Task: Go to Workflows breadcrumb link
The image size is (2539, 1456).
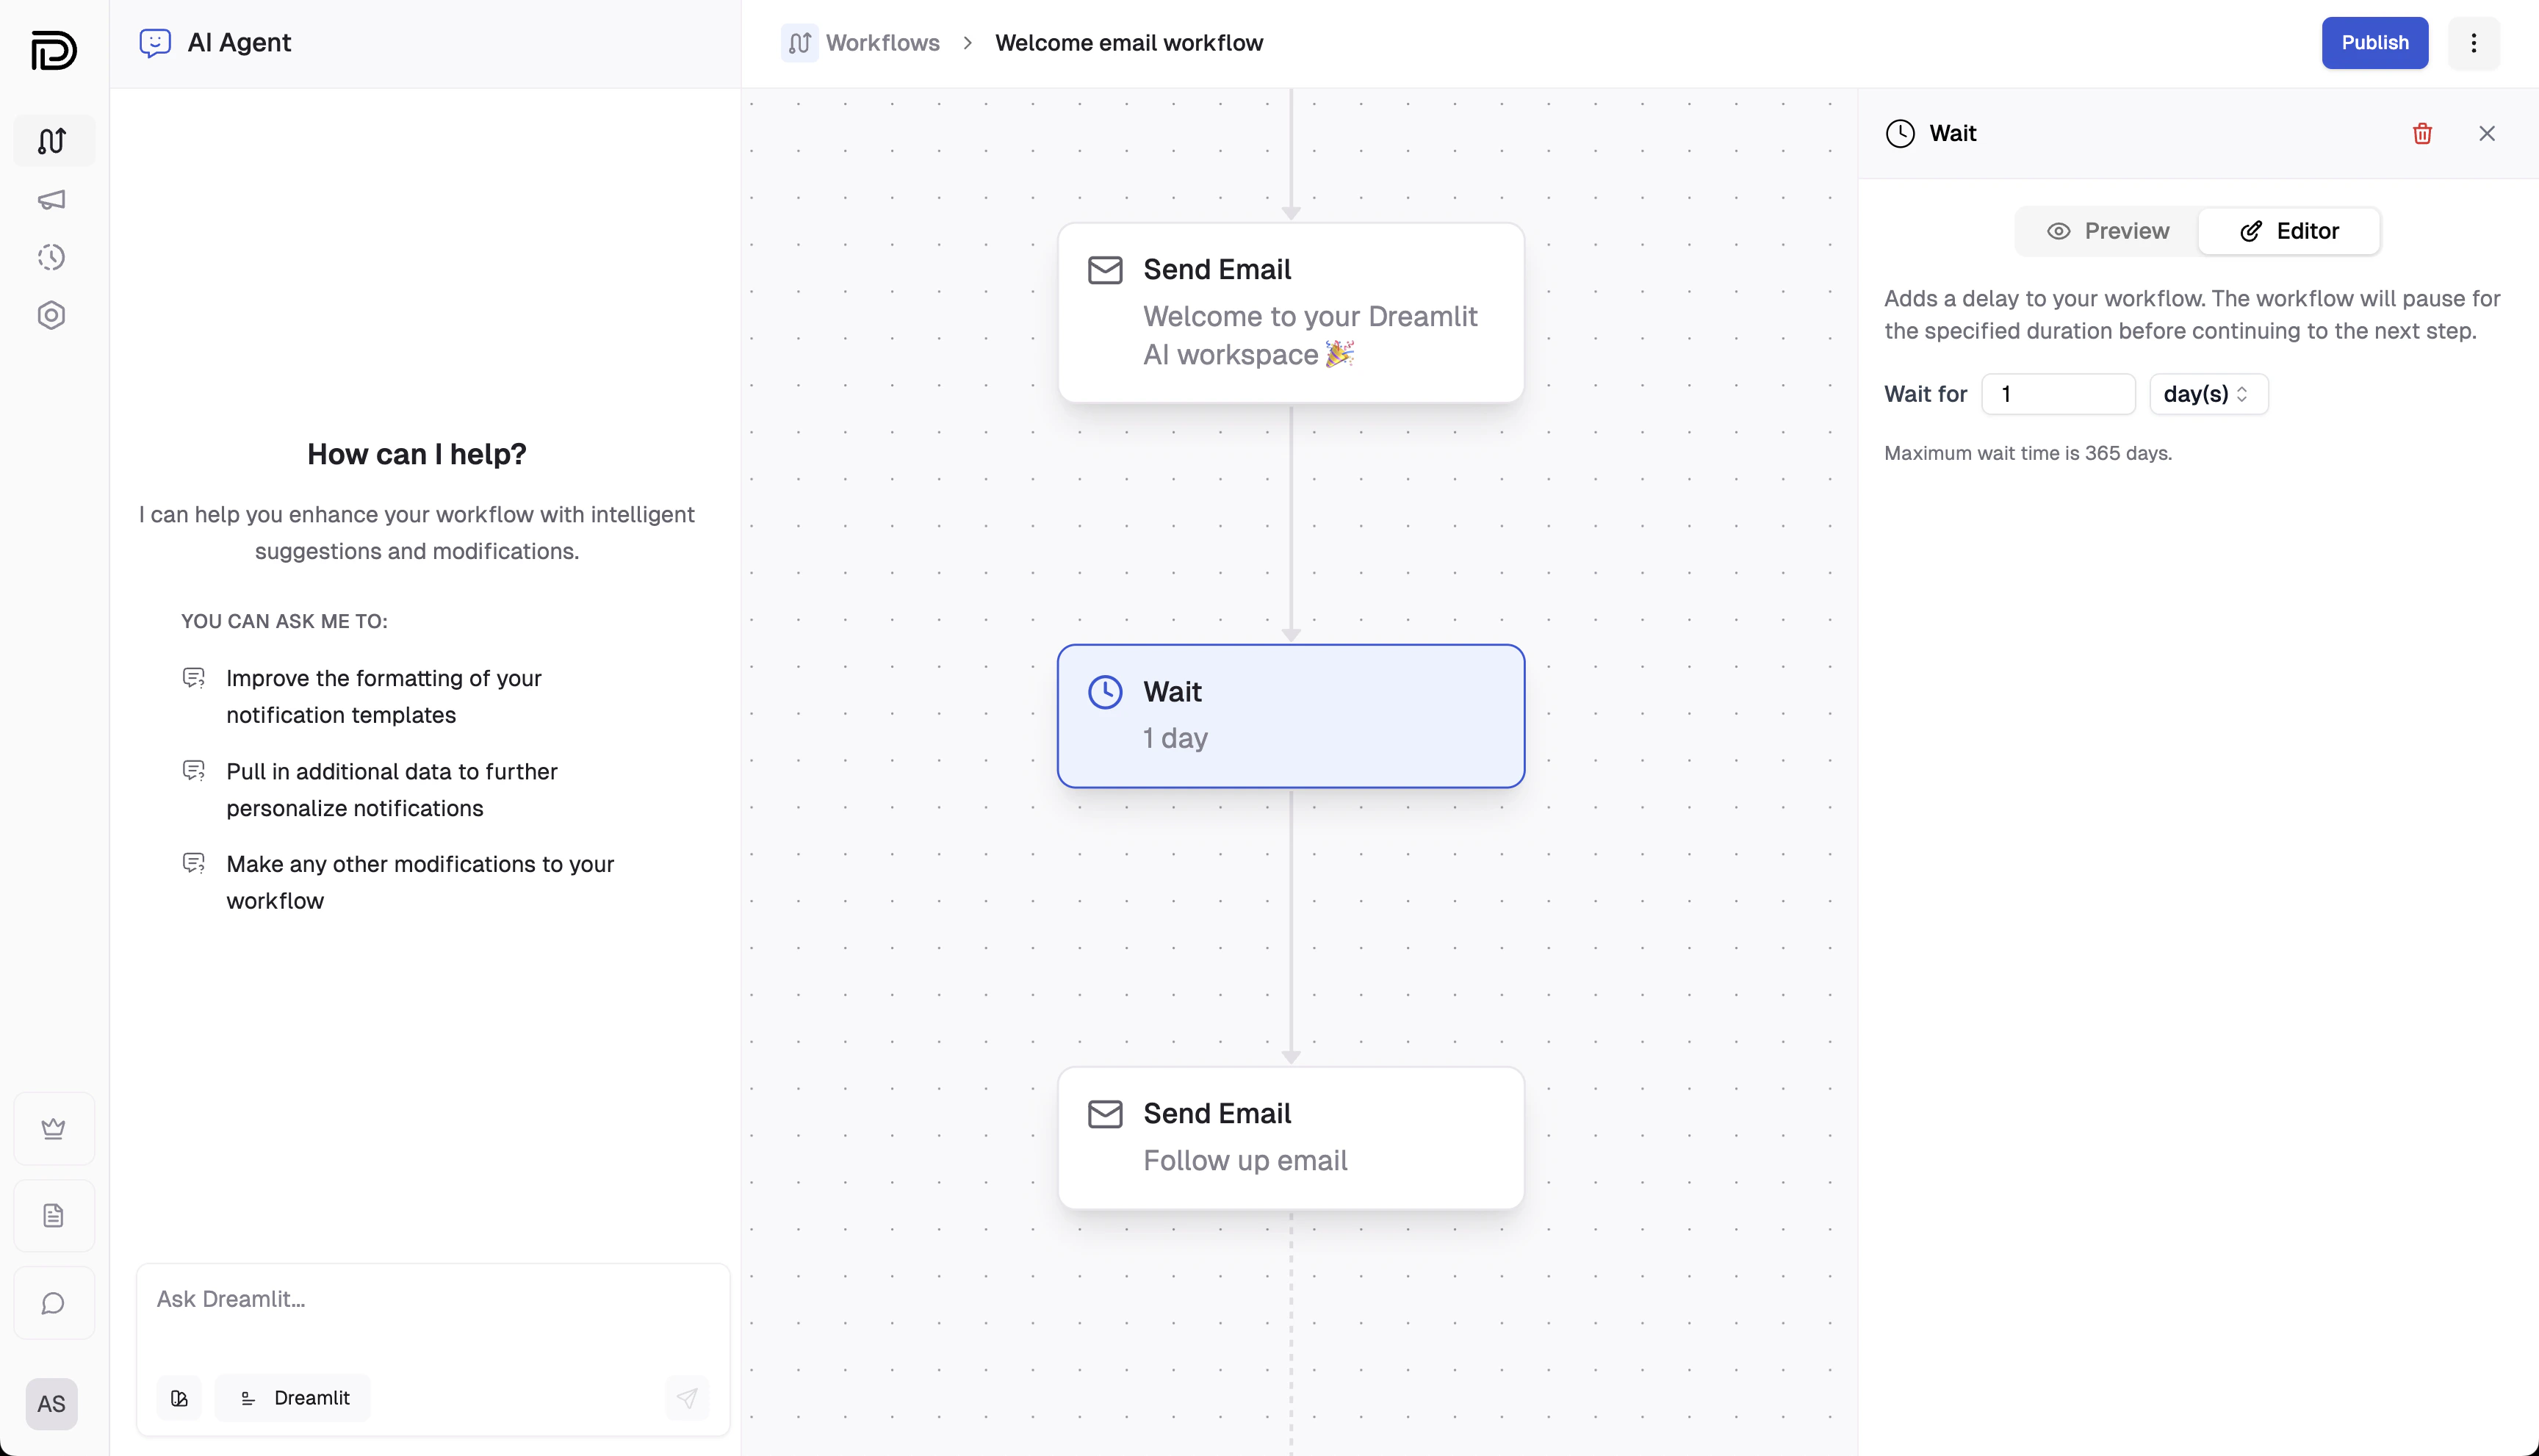Action: (x=882, y=43)
